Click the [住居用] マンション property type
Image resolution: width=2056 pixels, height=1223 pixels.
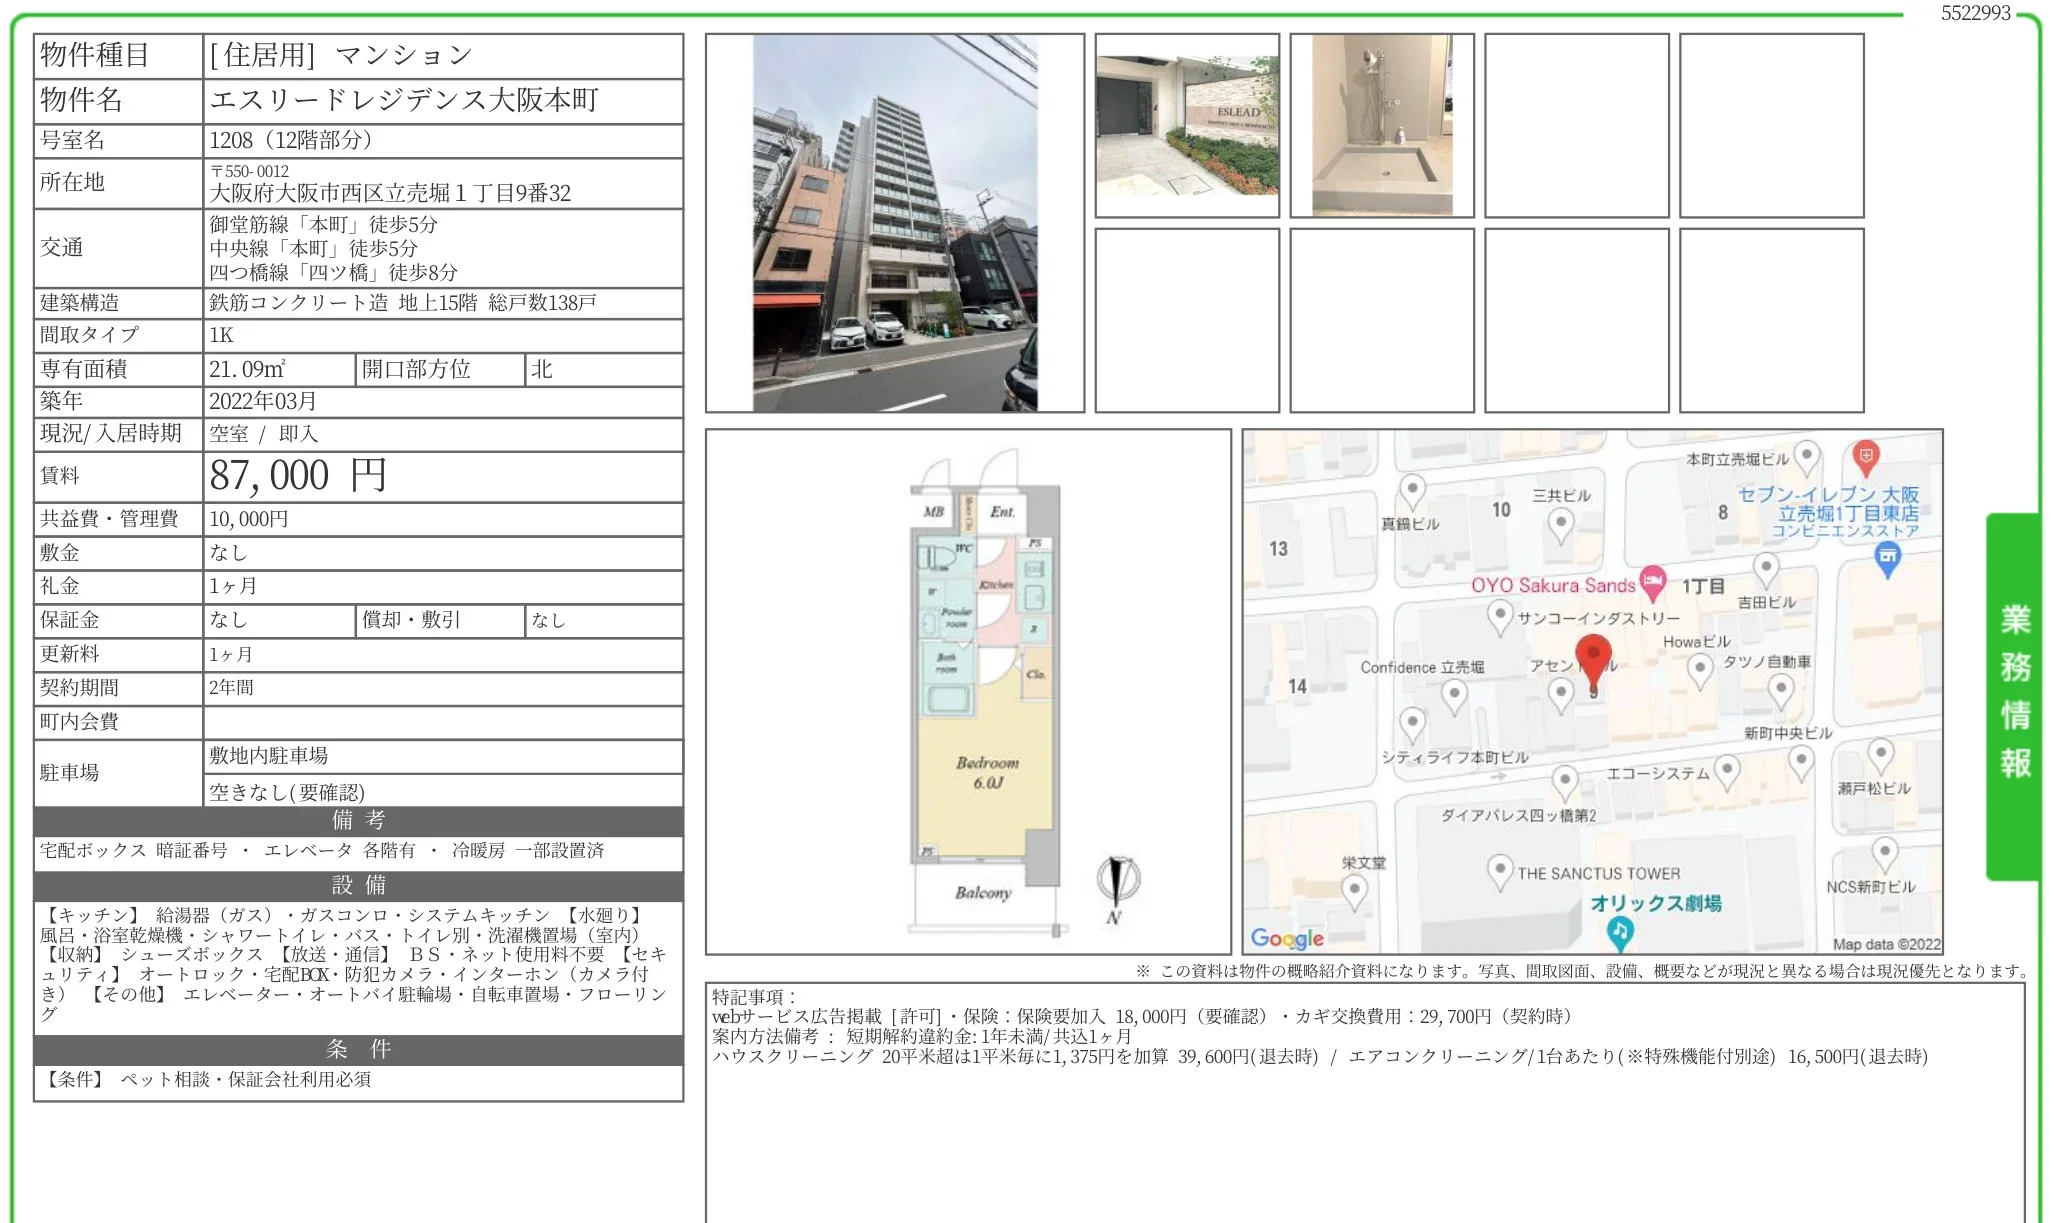pyautogui.click(x=340, y=55)
